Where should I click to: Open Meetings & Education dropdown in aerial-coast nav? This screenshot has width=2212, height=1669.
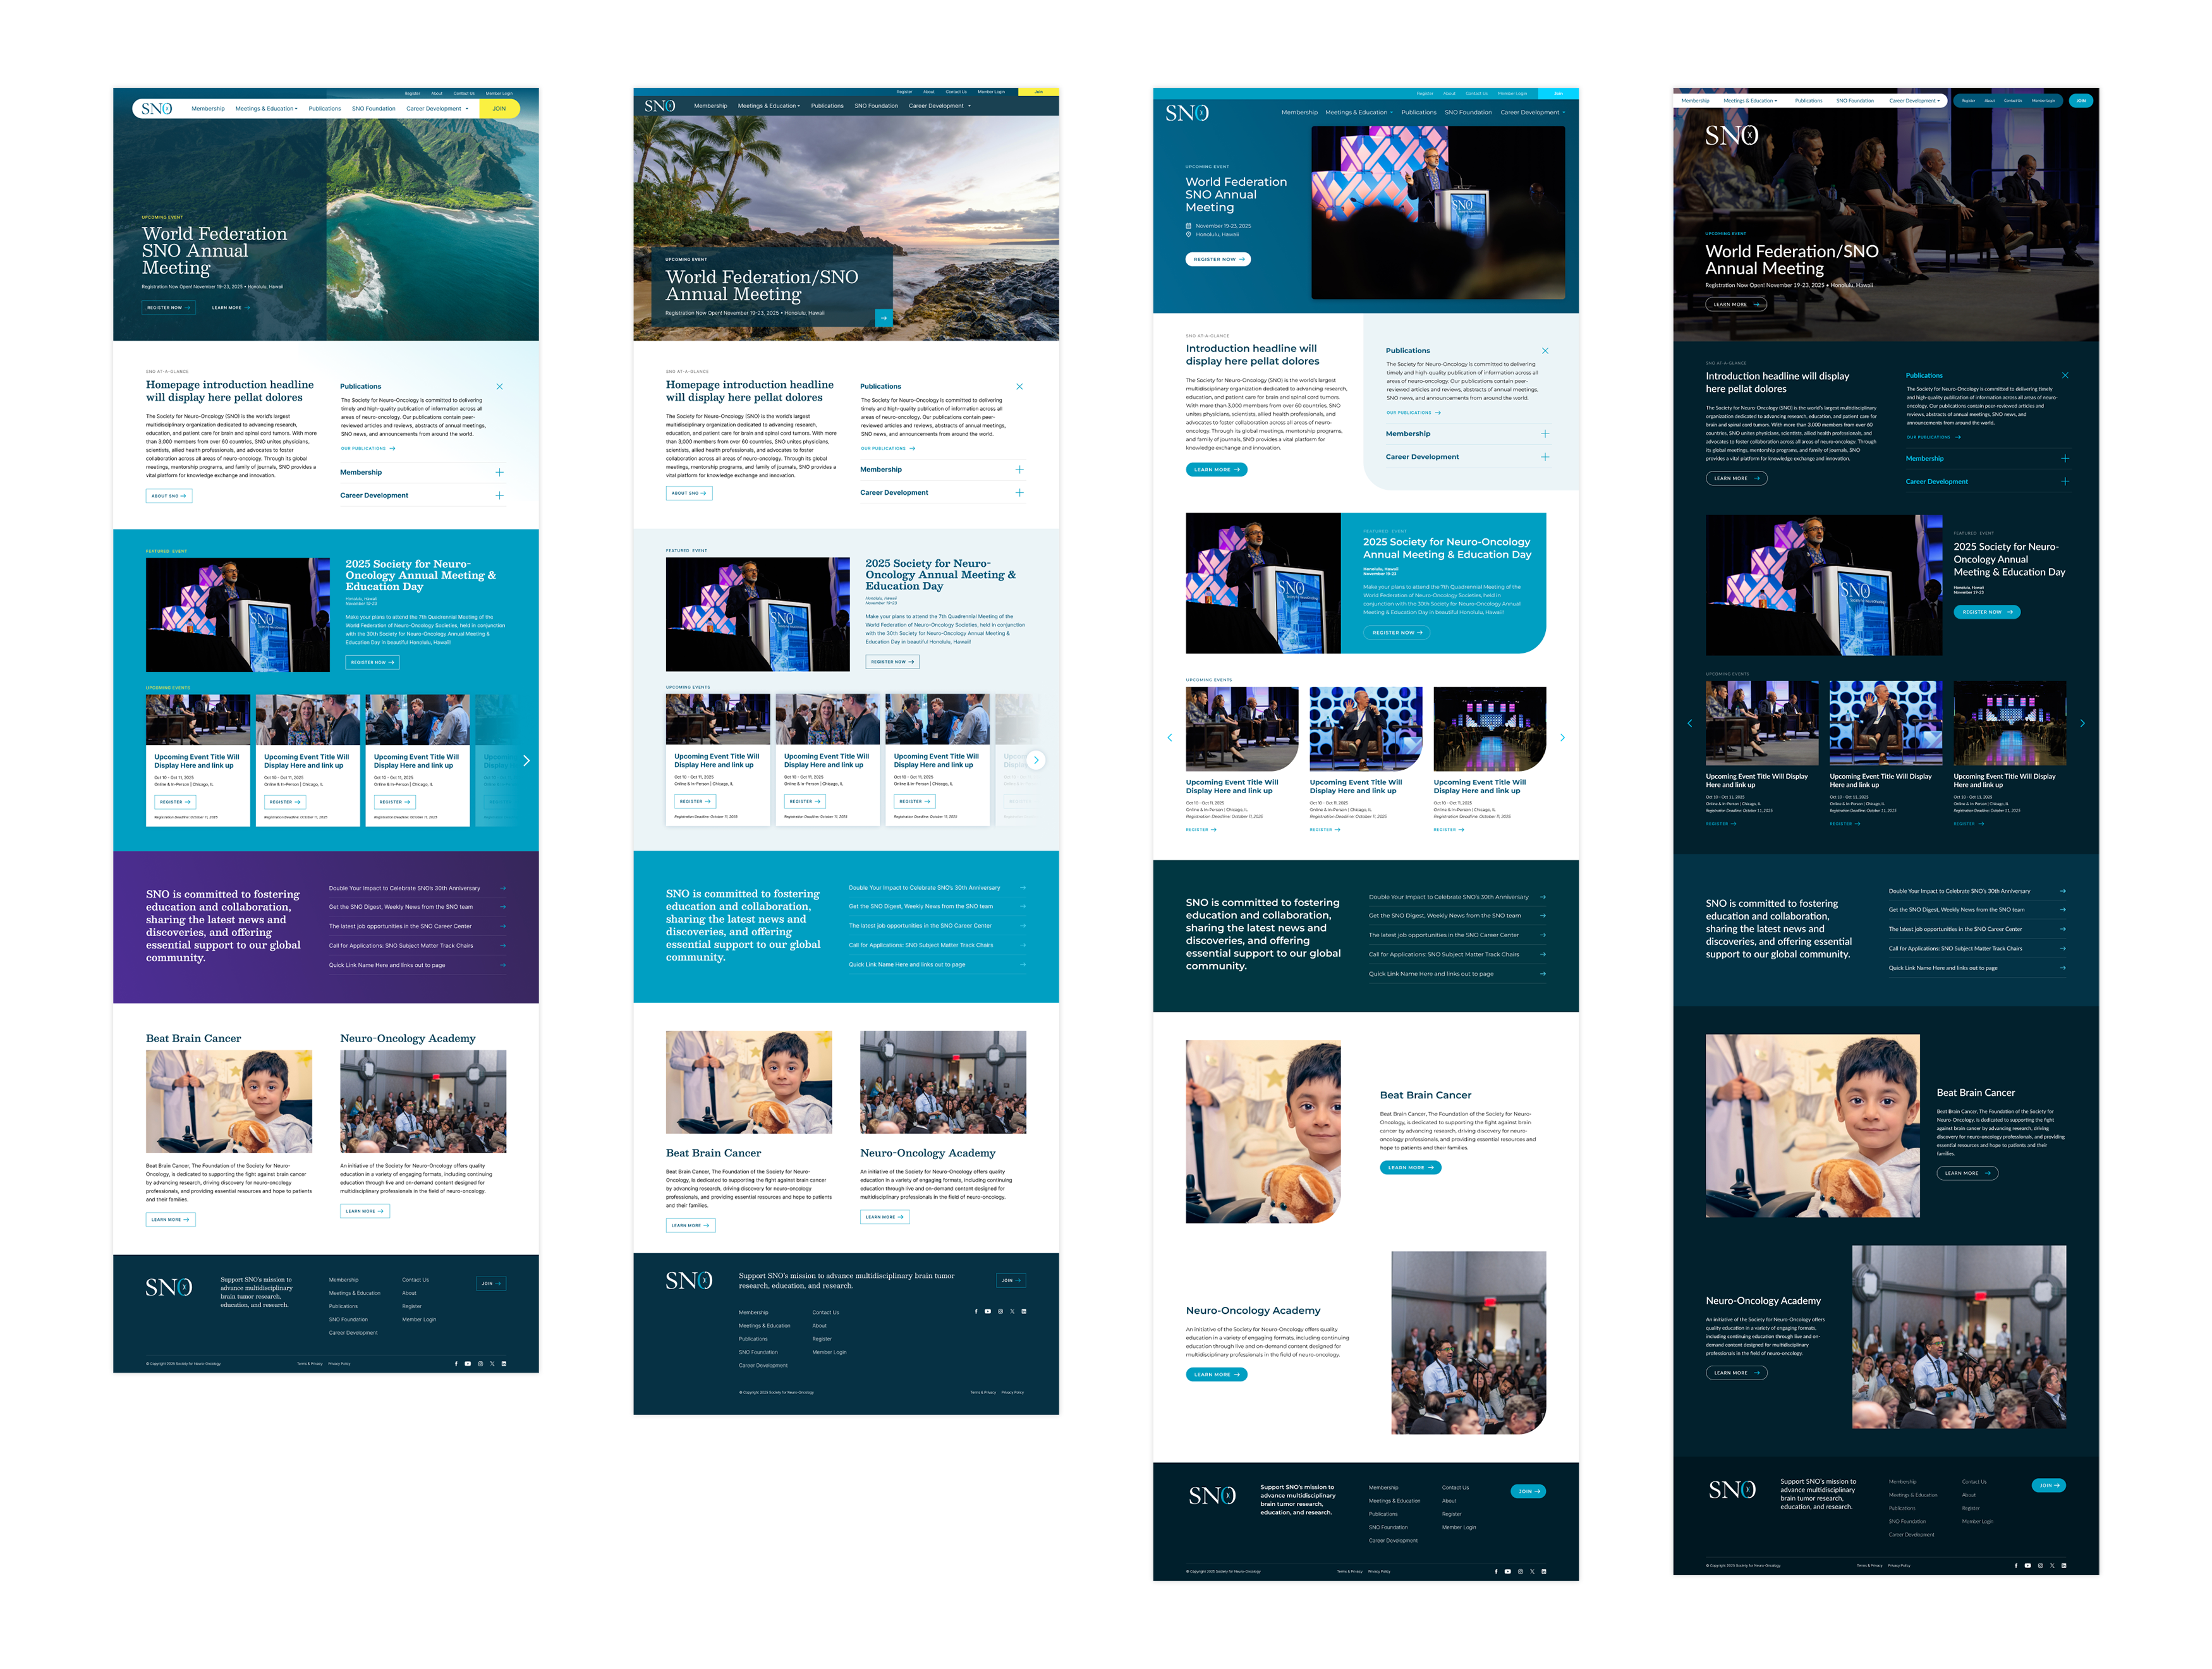coord(267,108)
